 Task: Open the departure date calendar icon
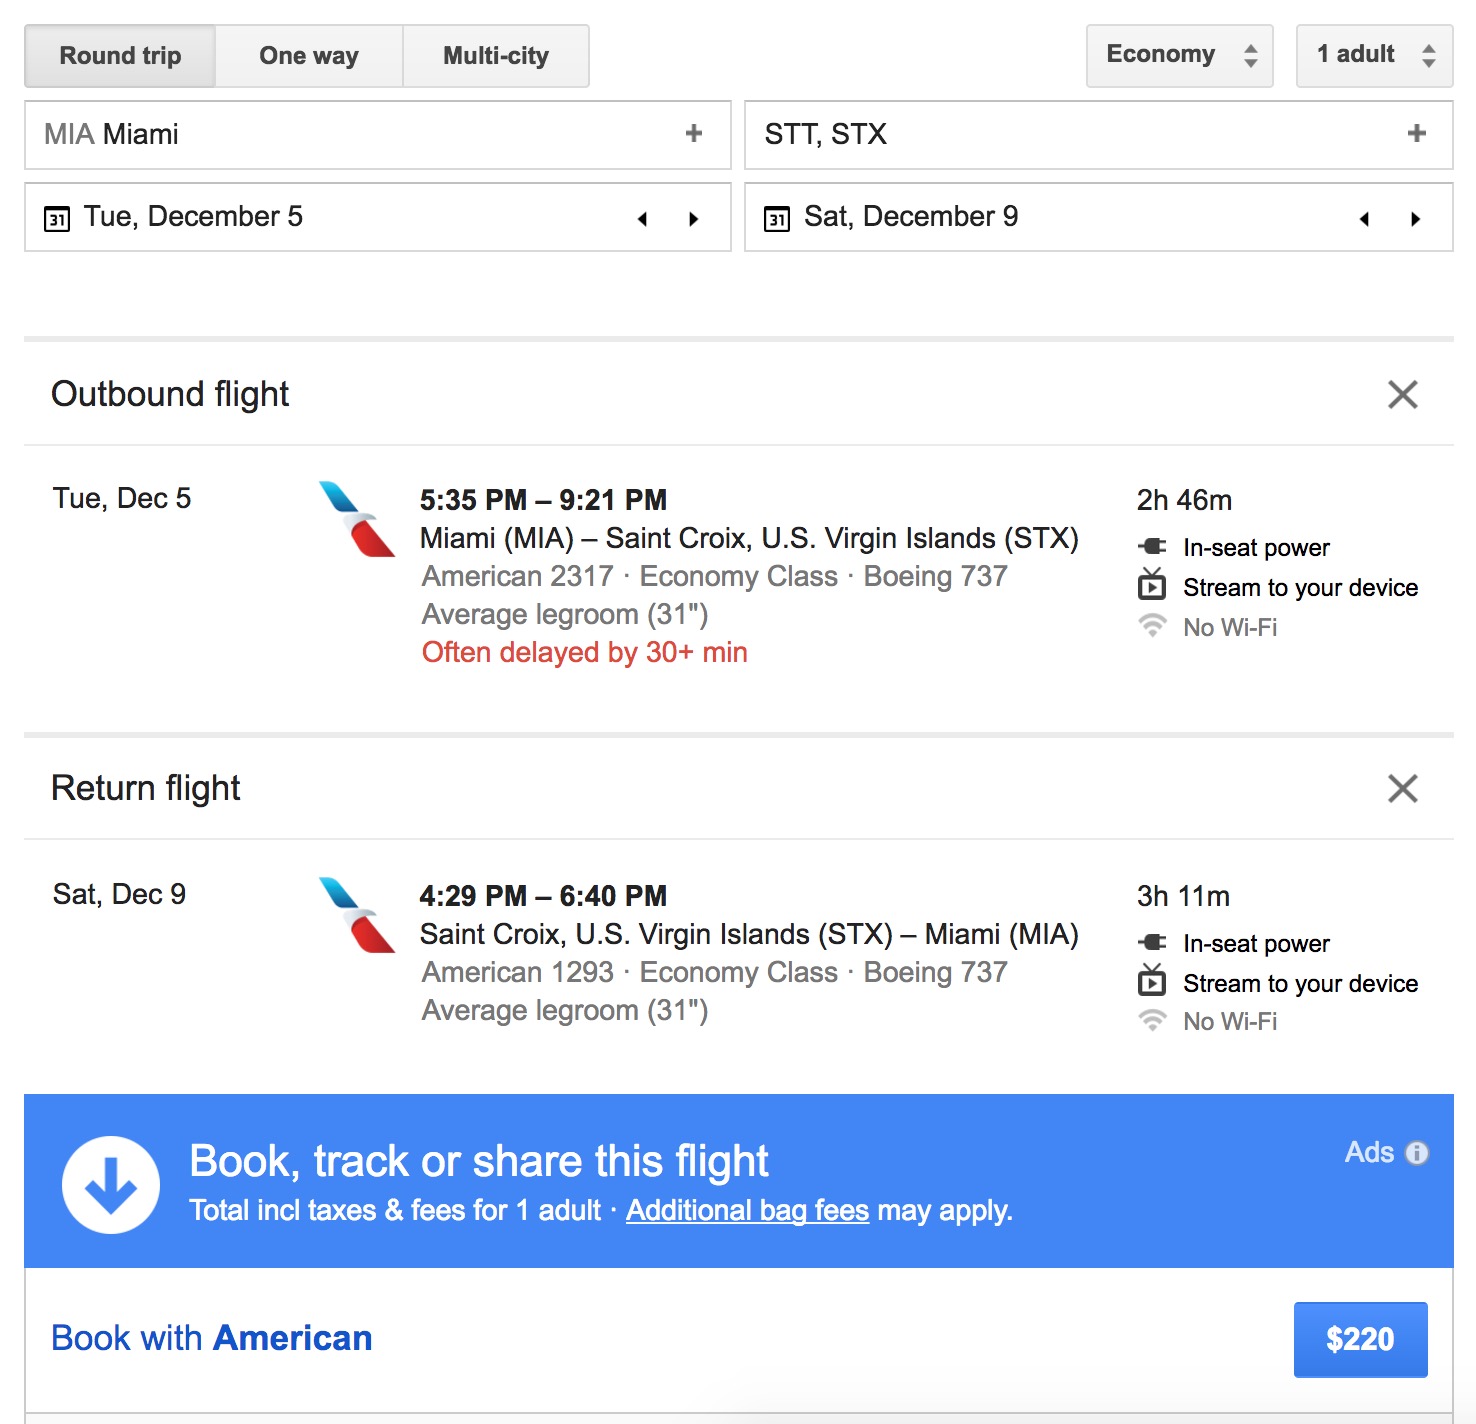tap(57, 218)
